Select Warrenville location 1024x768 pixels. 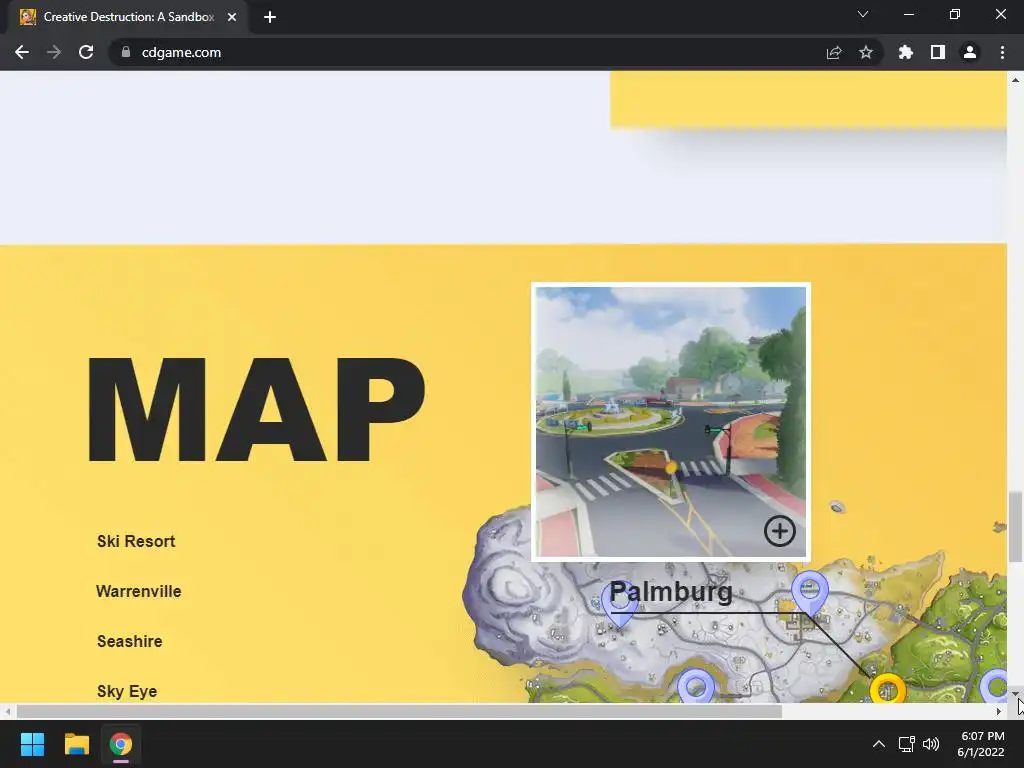click(138, 592)
